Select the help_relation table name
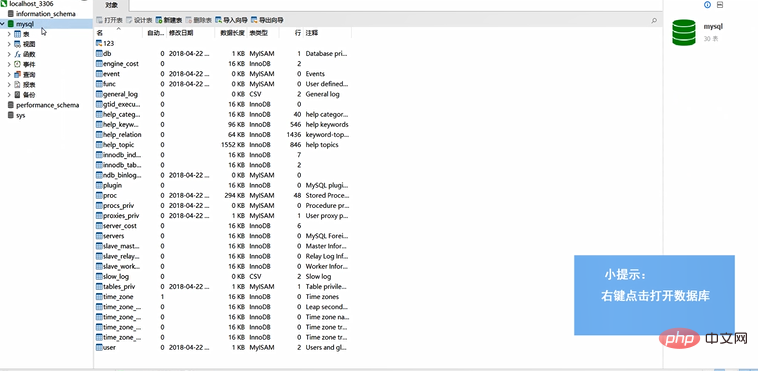 122,134
